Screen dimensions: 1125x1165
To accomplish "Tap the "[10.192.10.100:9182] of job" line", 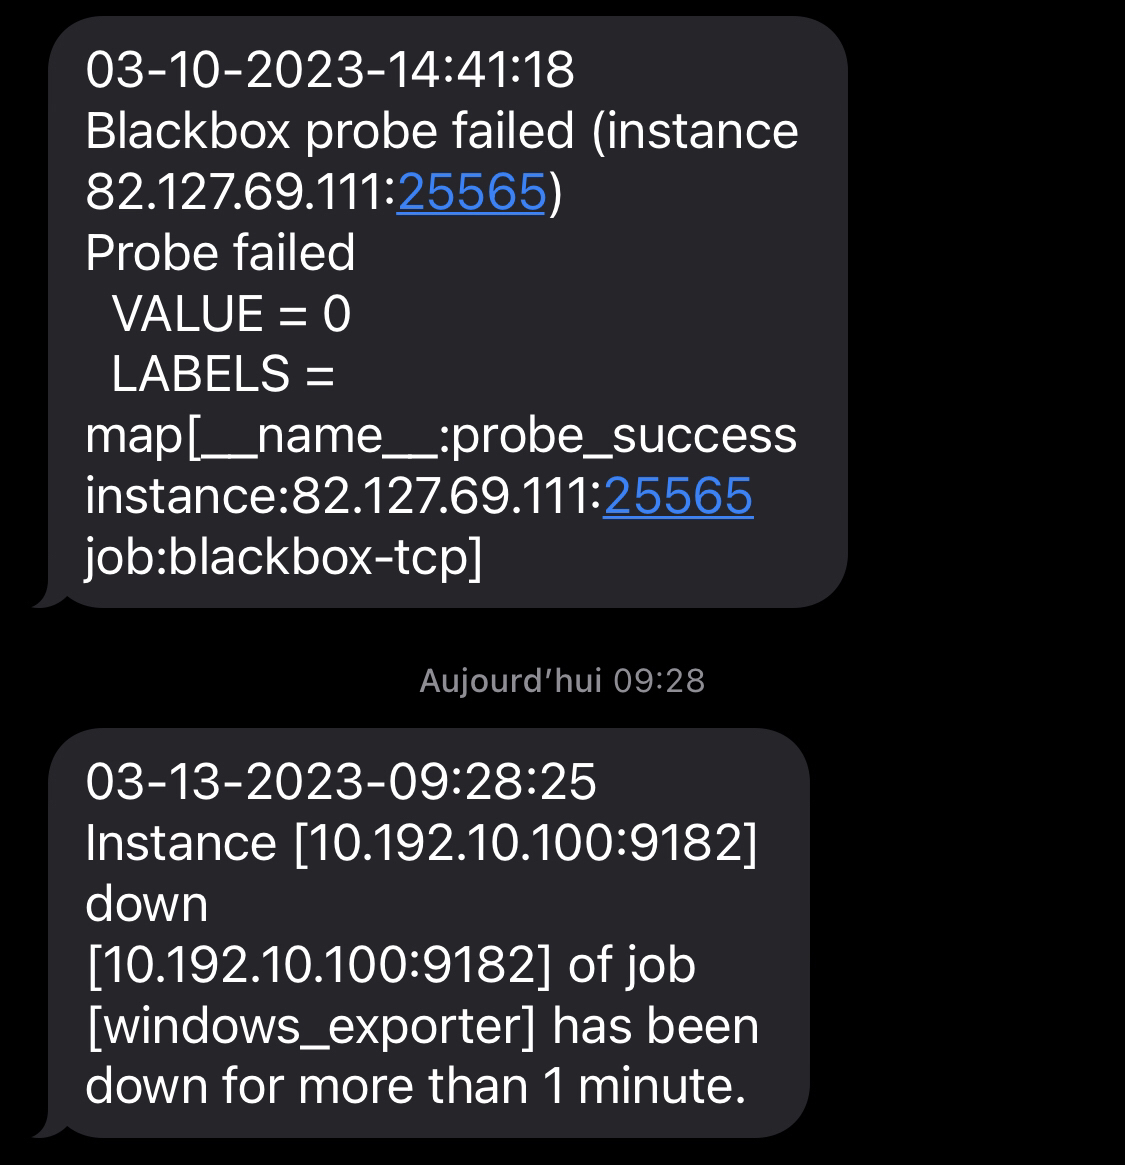I will tap(391, 965).
